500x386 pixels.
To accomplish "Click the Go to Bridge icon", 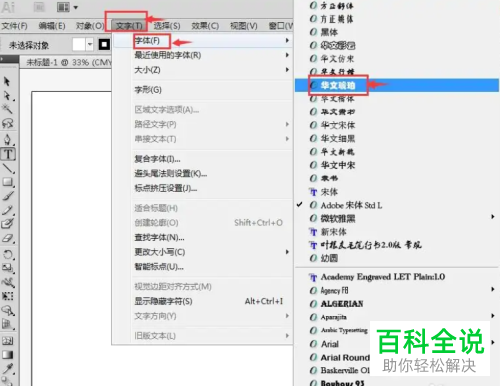I will click(x=38, y=7).
